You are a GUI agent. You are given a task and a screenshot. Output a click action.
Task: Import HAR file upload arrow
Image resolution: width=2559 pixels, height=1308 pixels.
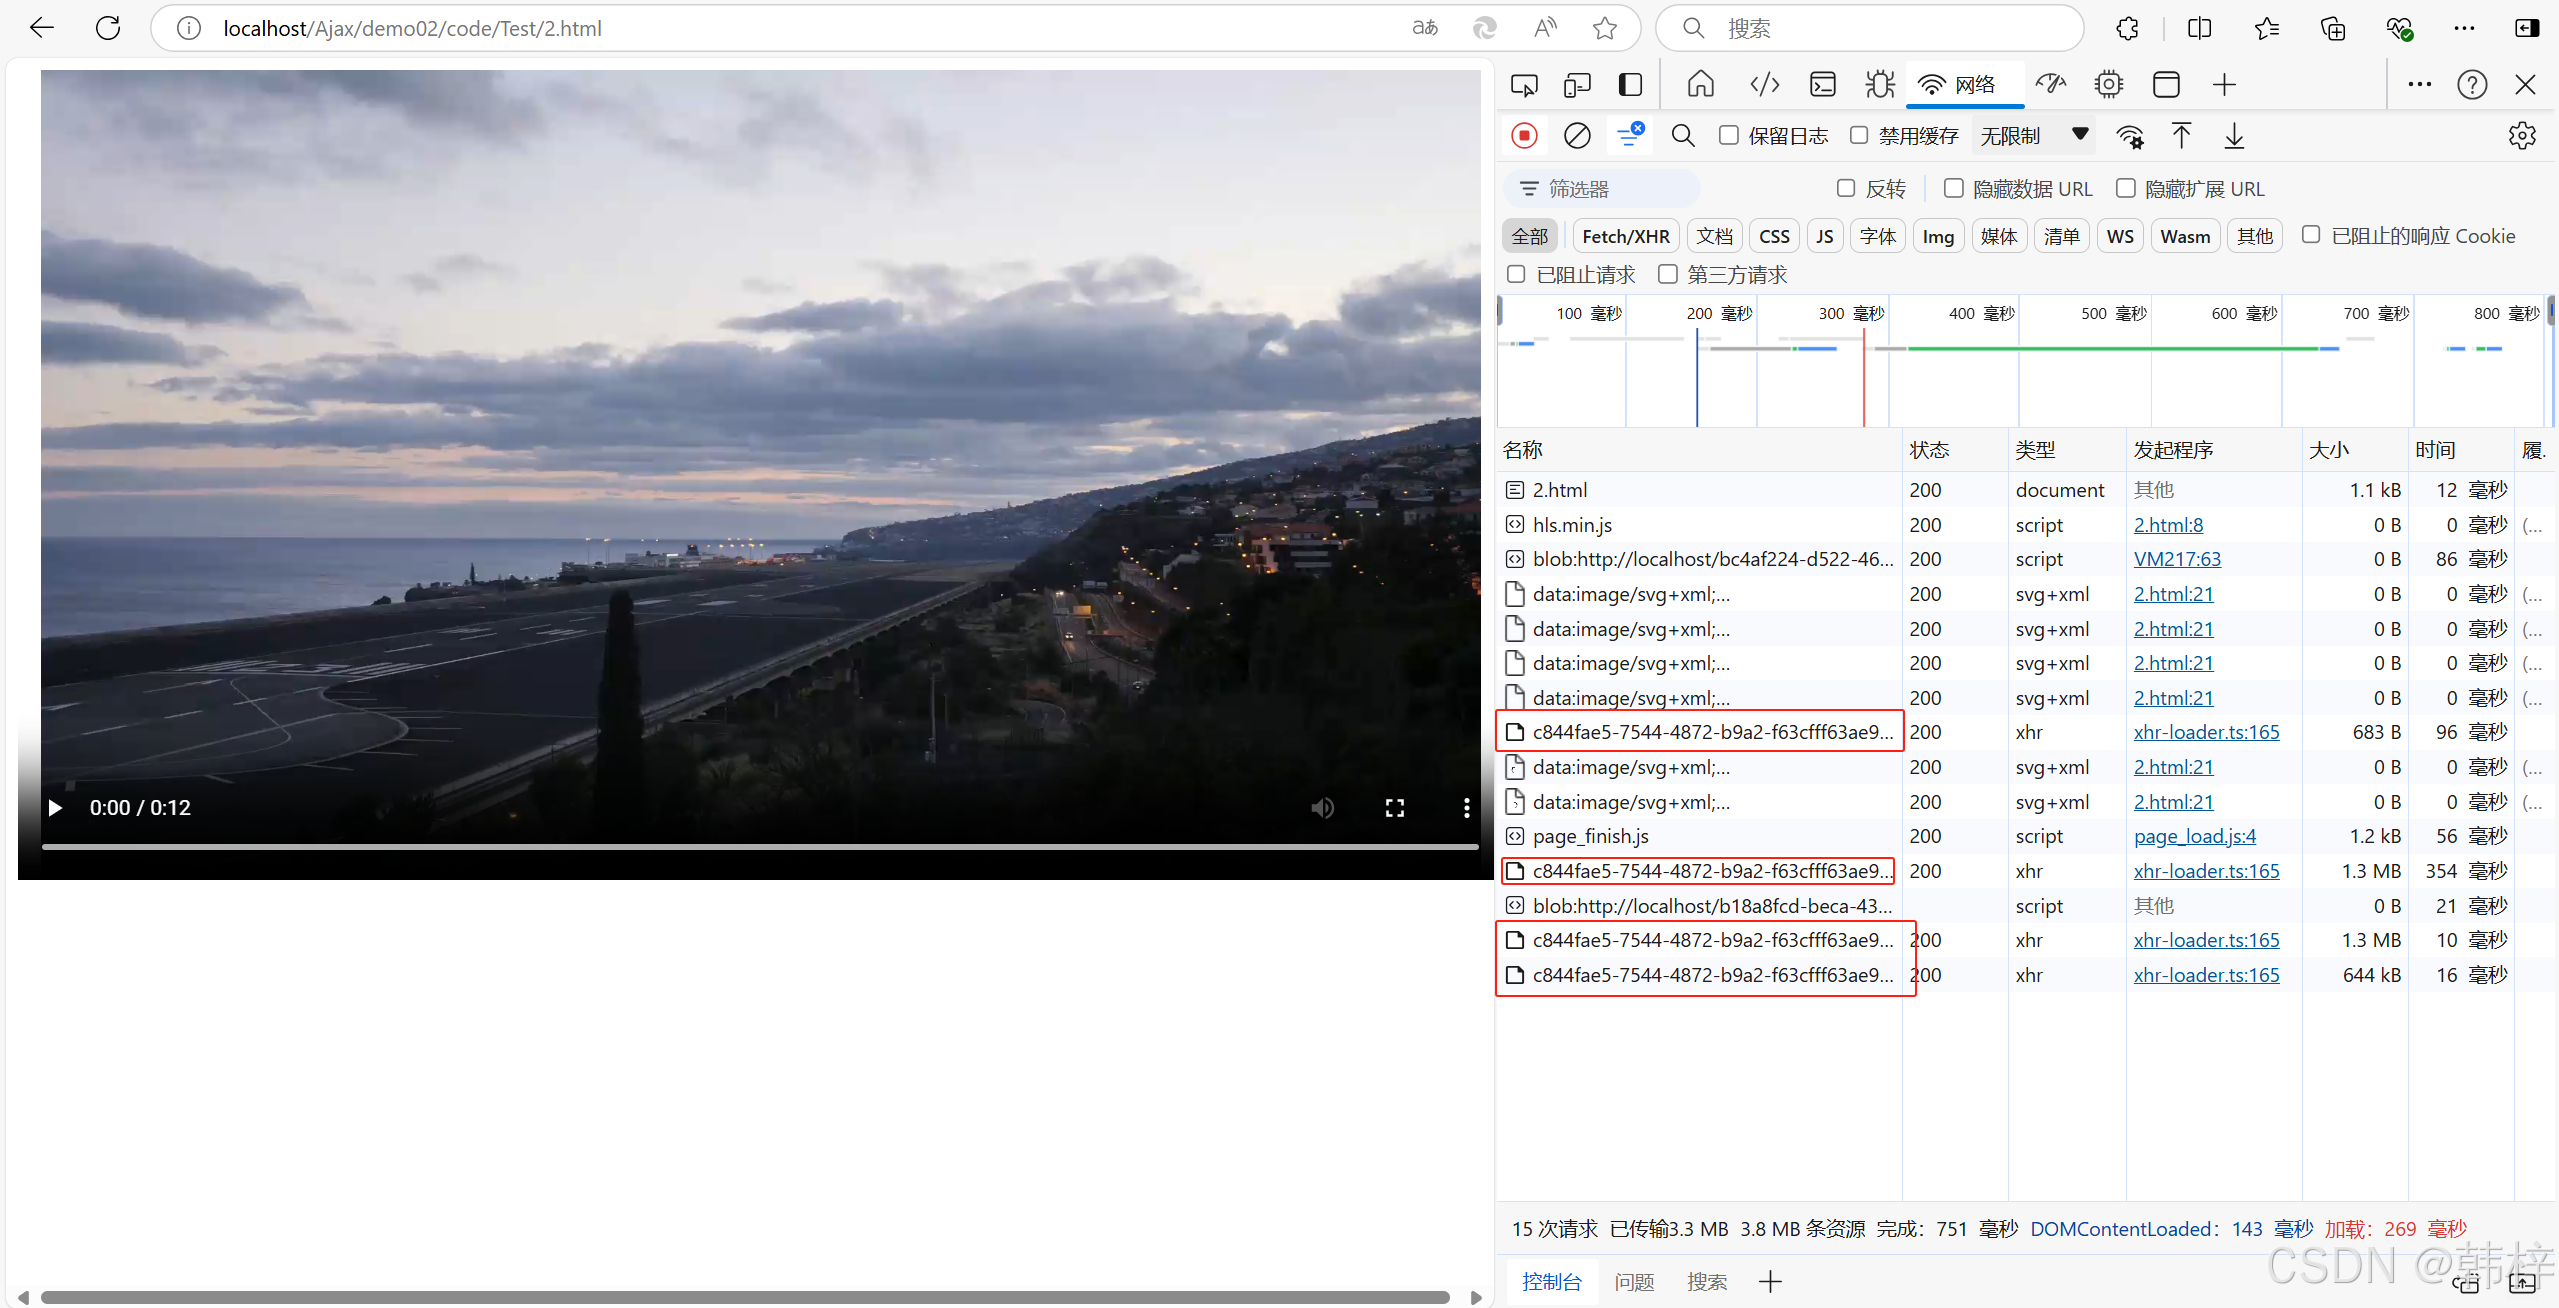coord(2181,136)
